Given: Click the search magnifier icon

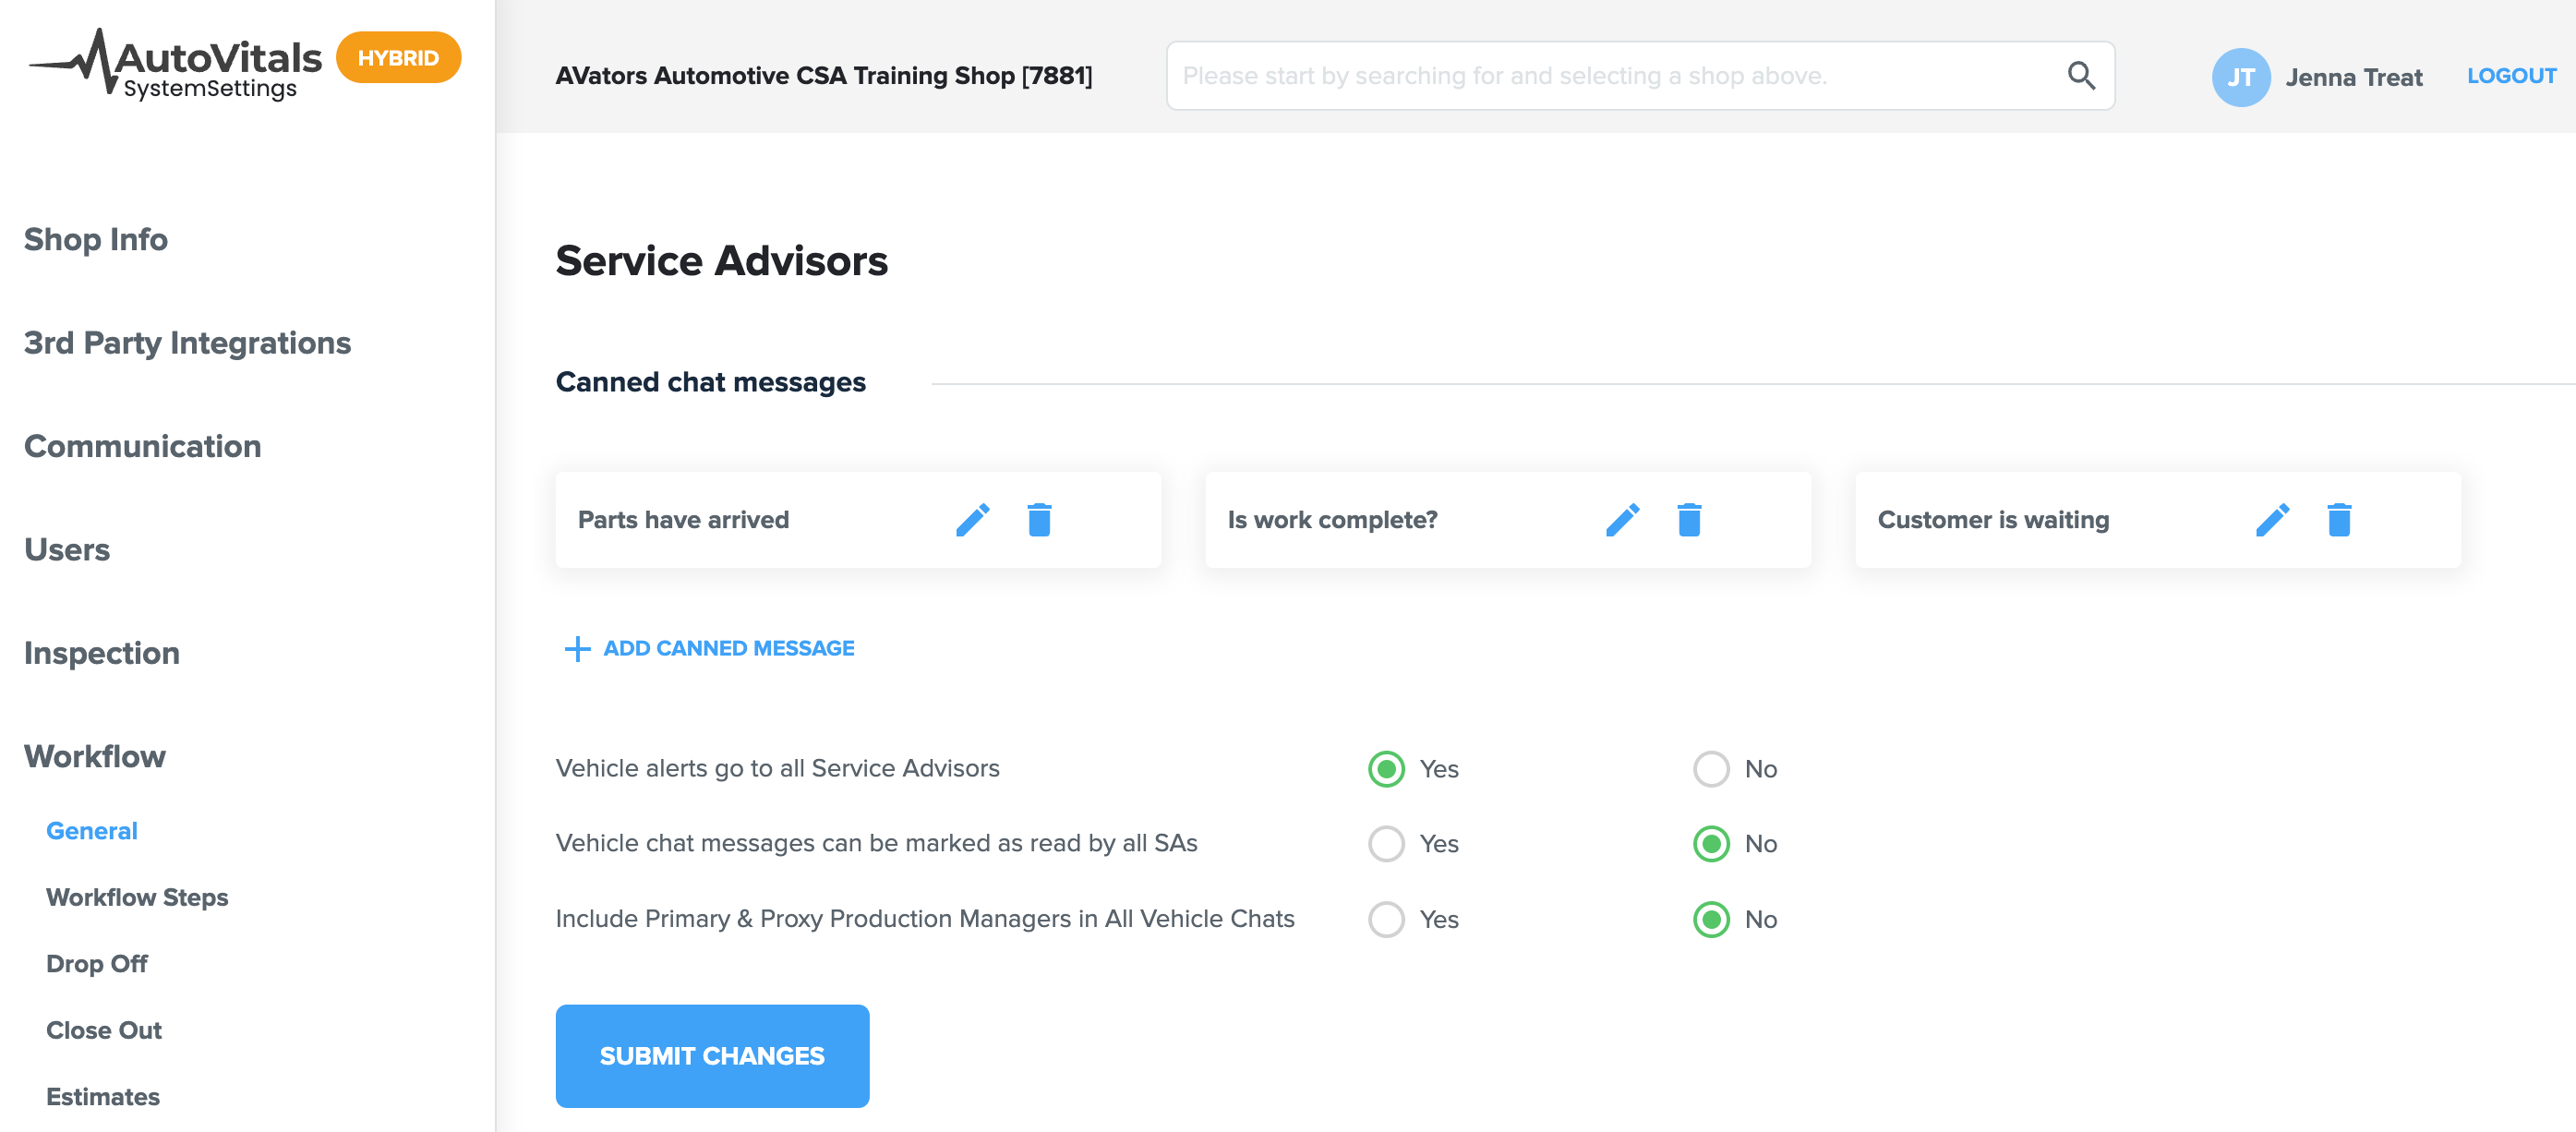Looking at the screenshot, I should coord(2081,76).
